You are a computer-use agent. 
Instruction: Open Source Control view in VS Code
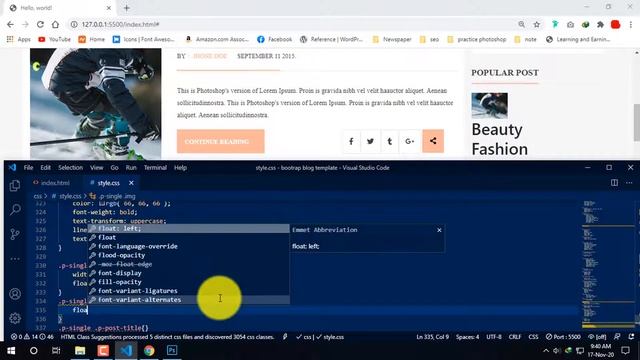(x=15, y=234)
